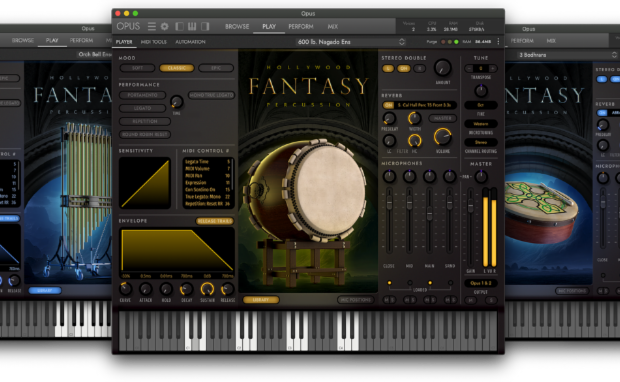Switch to the Play tab

[x=269, y=26]
